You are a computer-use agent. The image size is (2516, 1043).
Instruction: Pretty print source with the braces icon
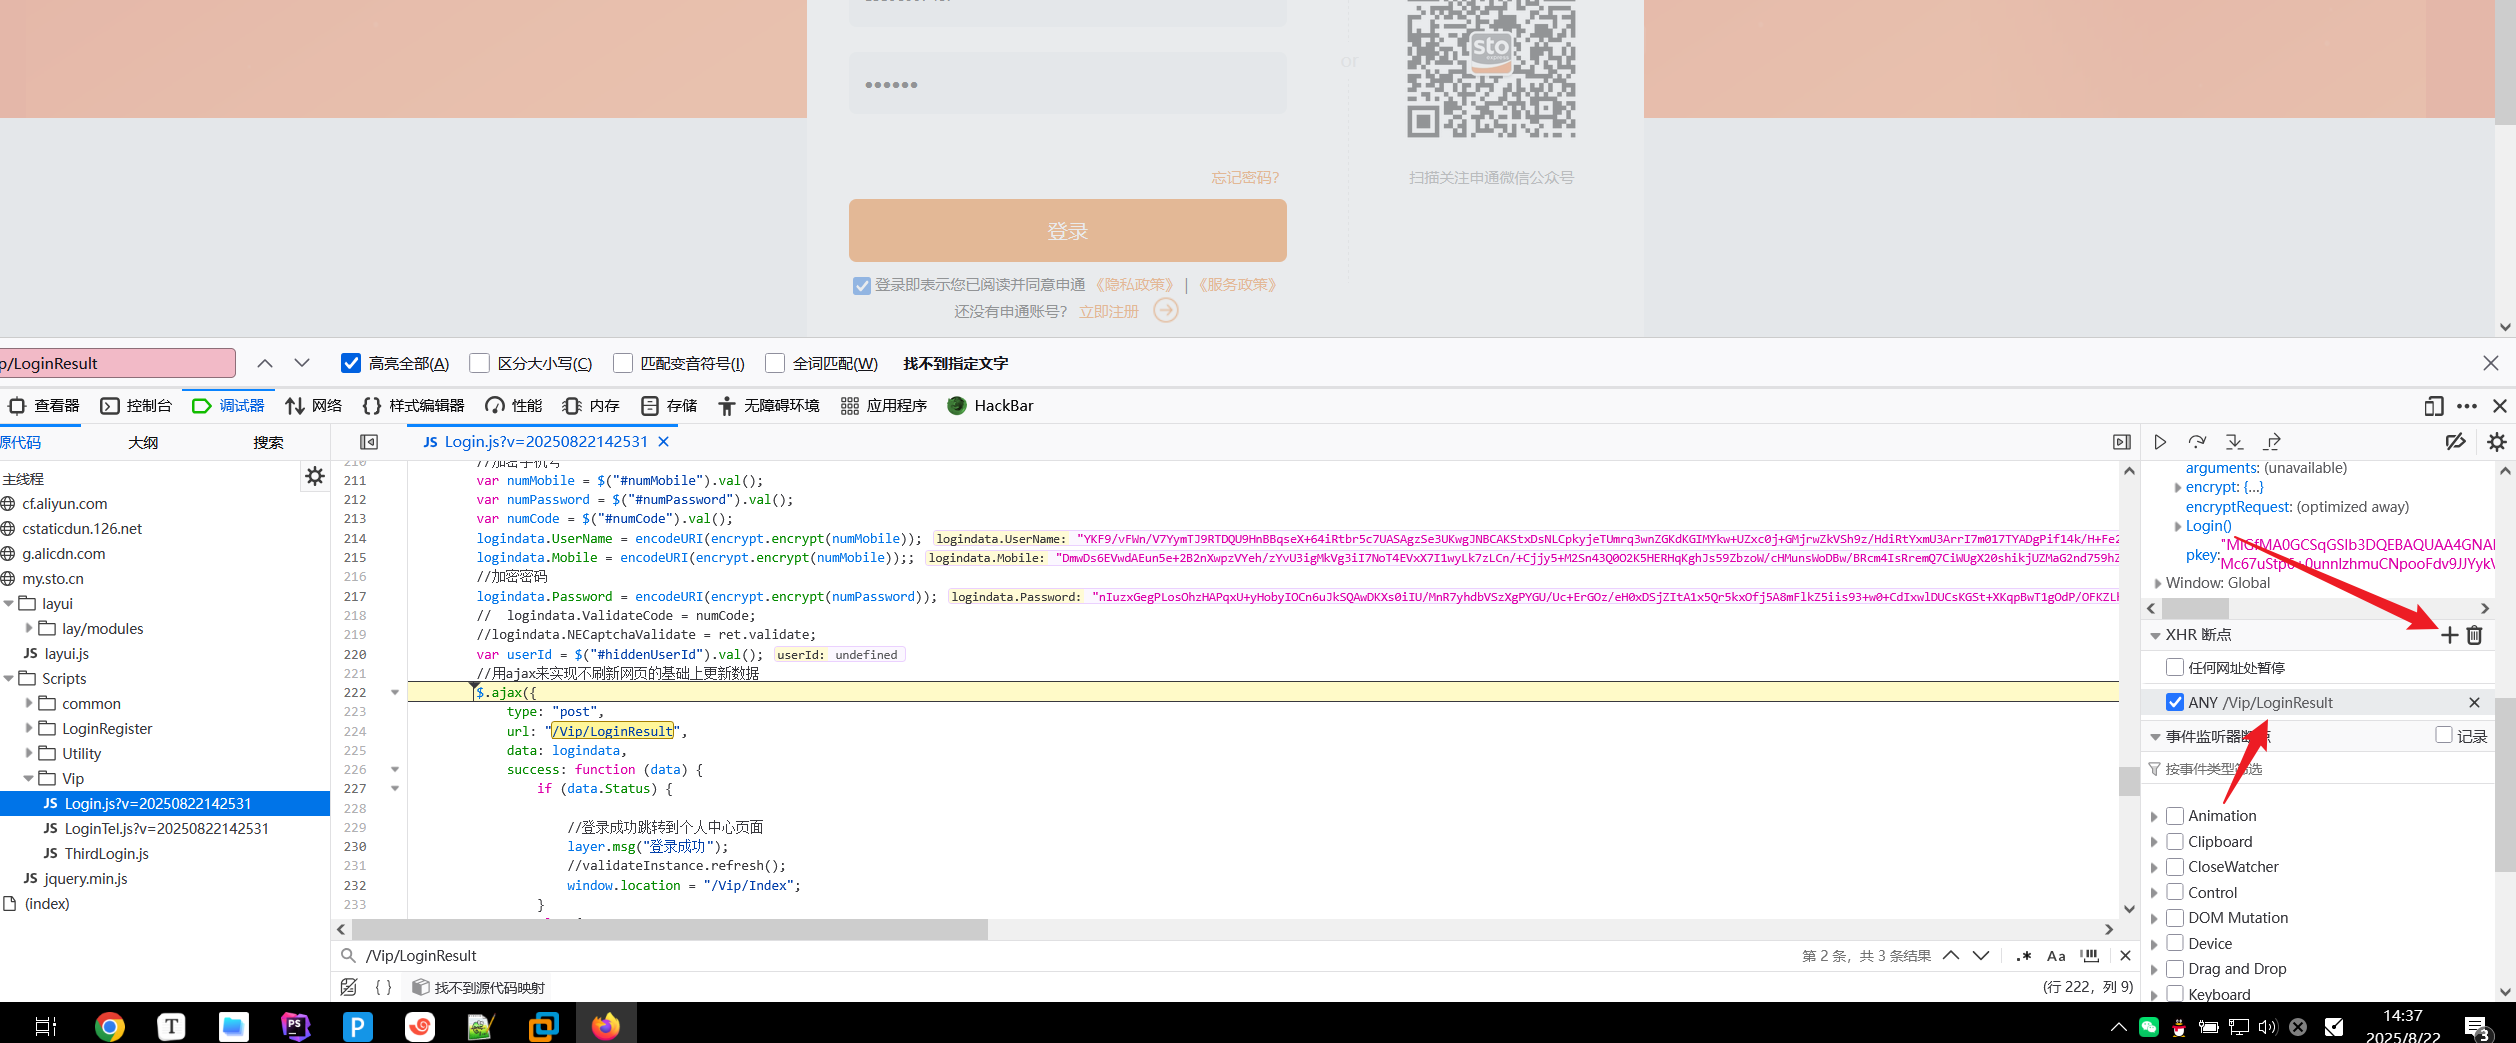click(x=383, y=987)
